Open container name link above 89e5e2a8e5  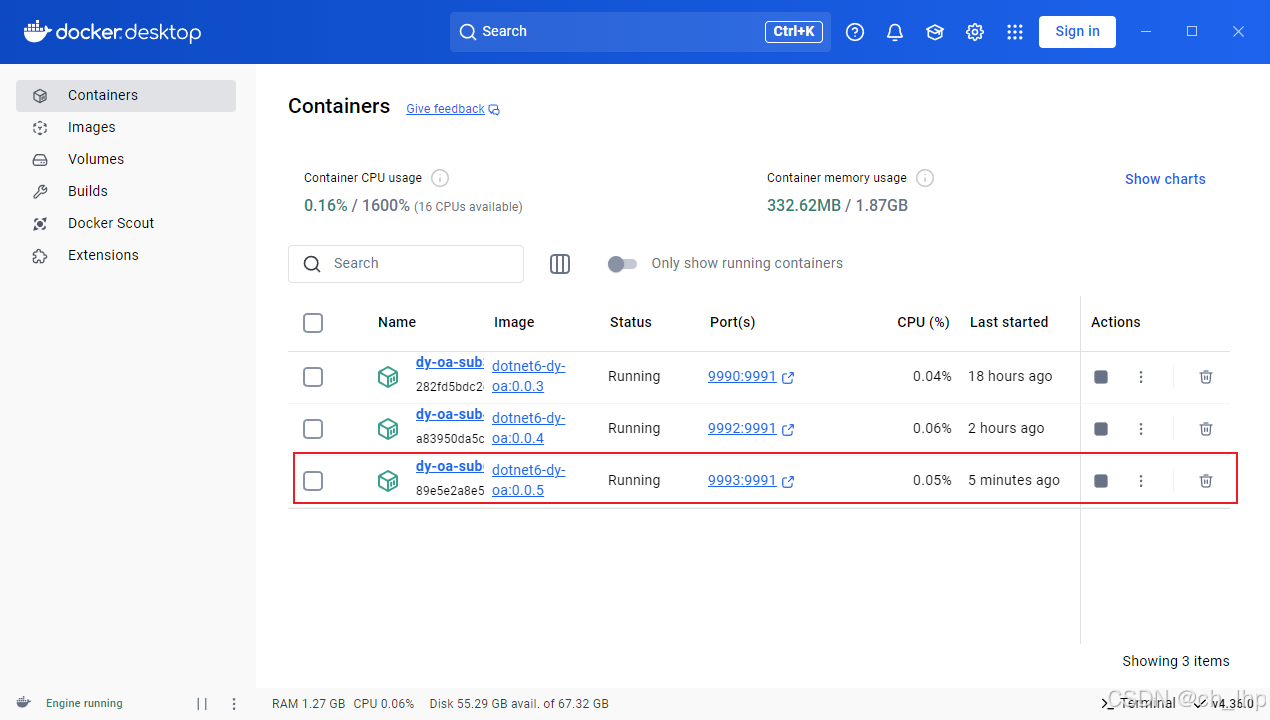pos(450,467)
